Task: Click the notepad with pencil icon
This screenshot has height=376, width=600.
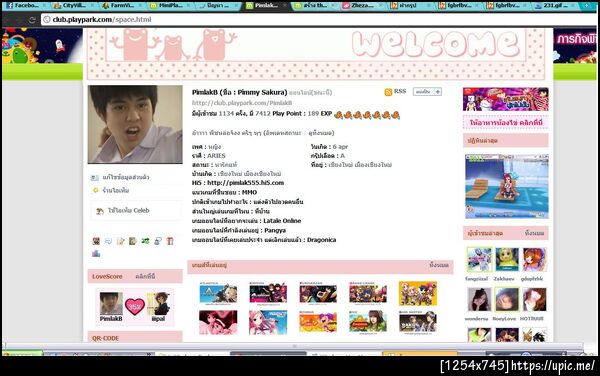Action: coord(121,241)
